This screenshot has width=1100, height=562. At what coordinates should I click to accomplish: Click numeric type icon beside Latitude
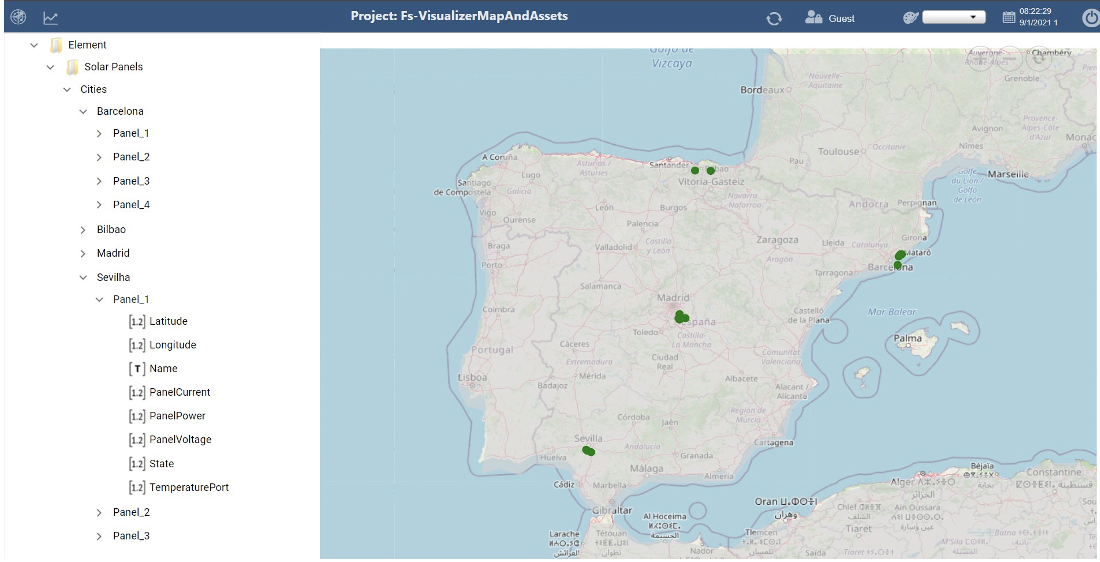pyautogui.click(x=137, y=321)
